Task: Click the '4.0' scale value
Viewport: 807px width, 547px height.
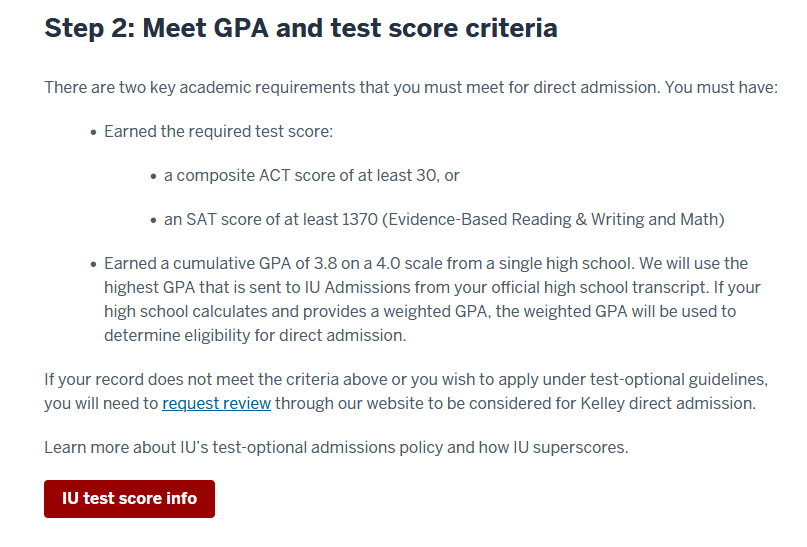Action: [x=388, y=263]
